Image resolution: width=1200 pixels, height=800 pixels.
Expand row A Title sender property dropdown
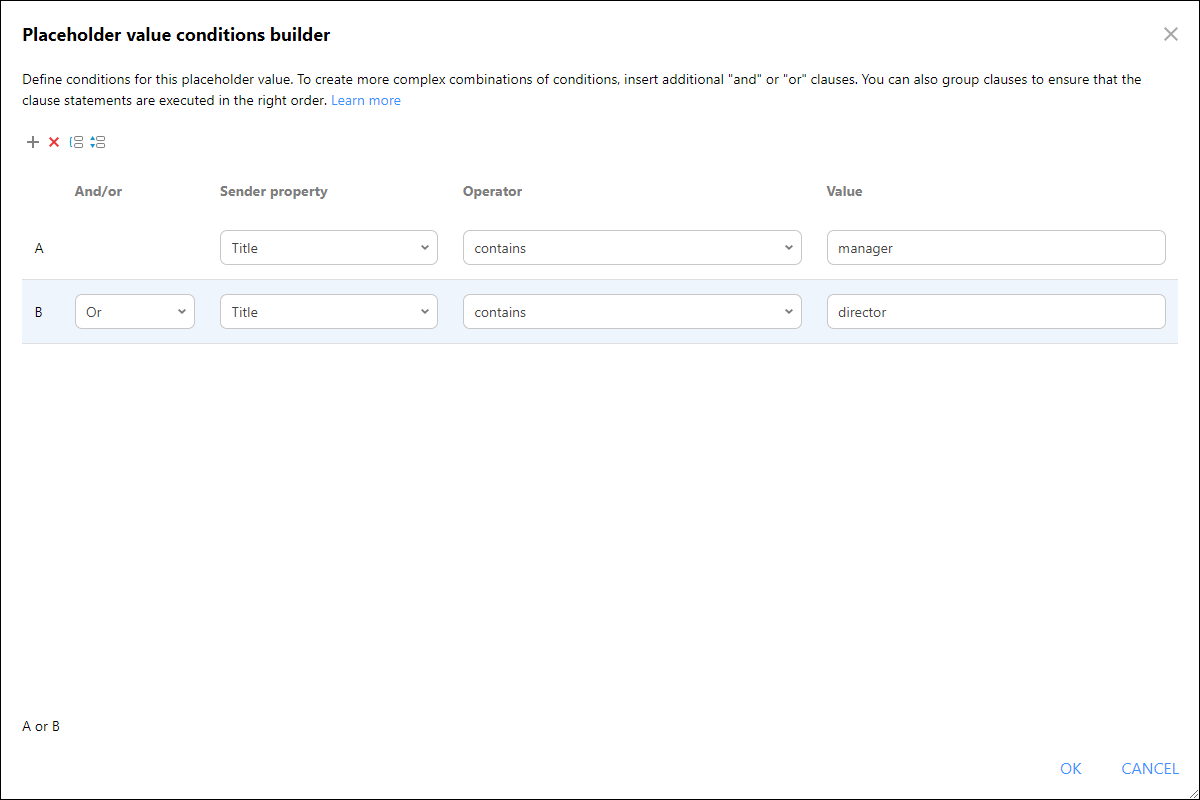(329, 248)
